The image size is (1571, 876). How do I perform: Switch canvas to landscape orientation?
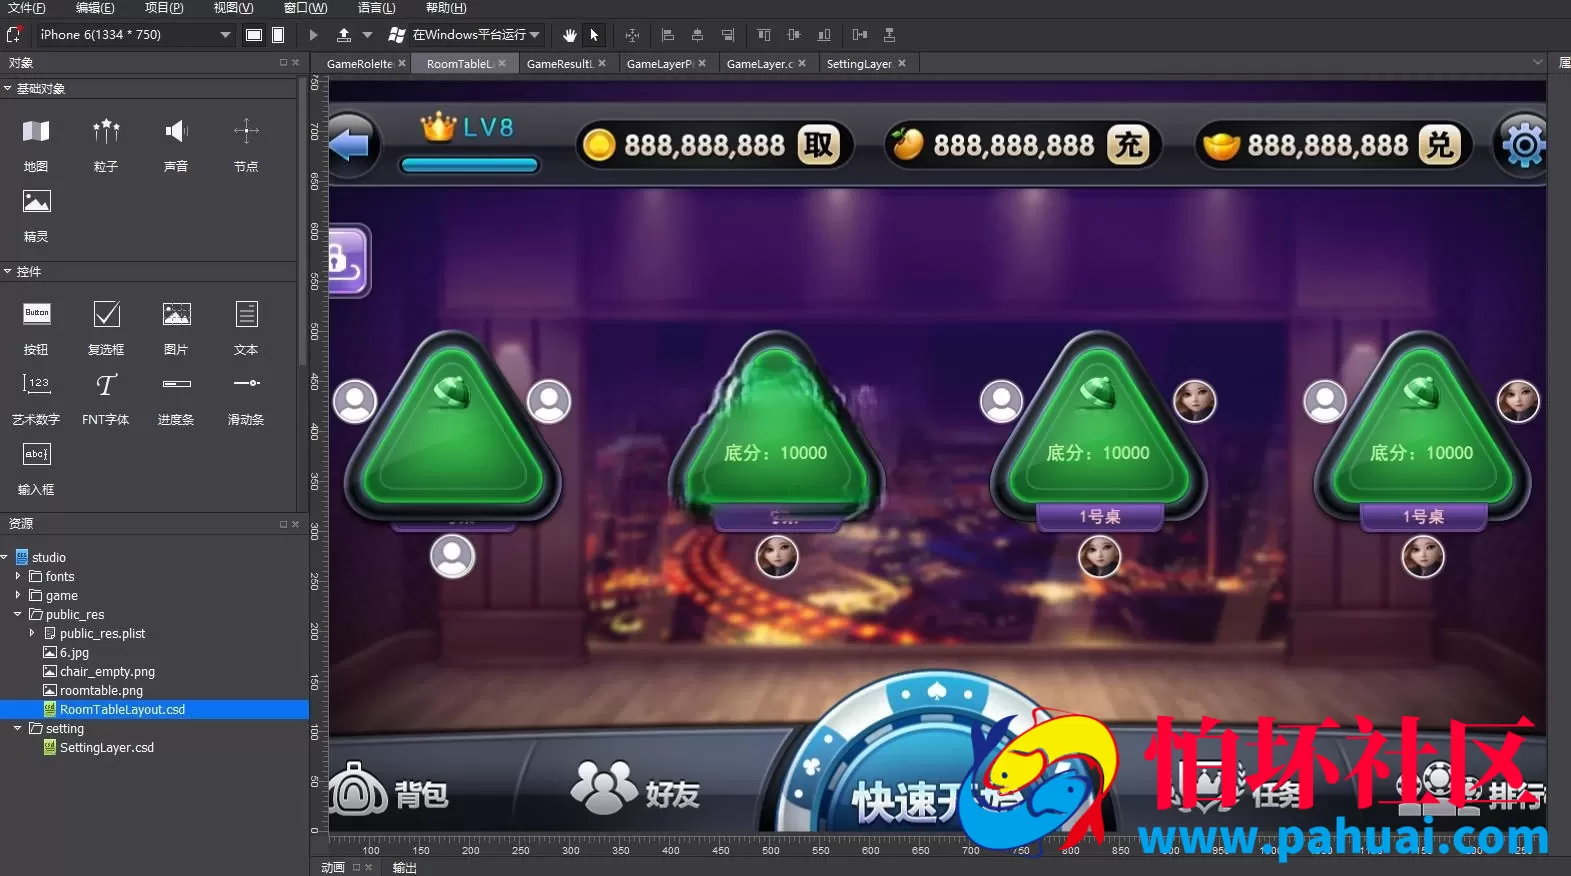coord(254,35)
